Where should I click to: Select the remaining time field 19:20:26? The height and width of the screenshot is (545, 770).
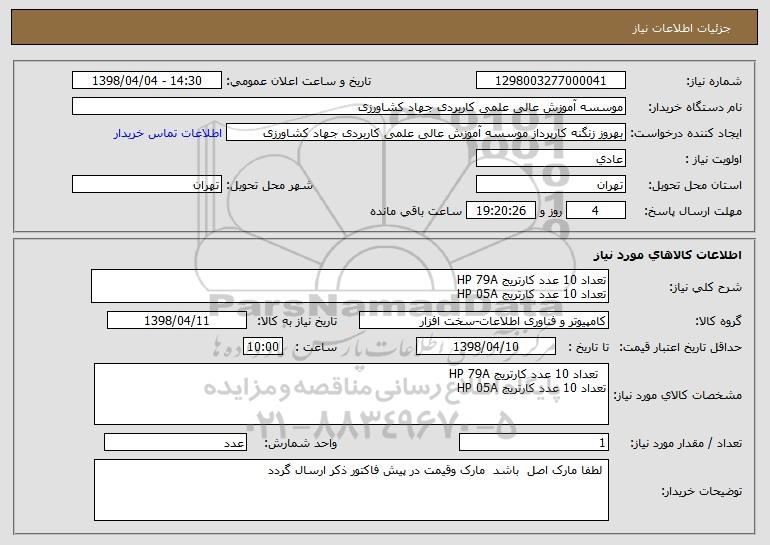coord(500,211)
